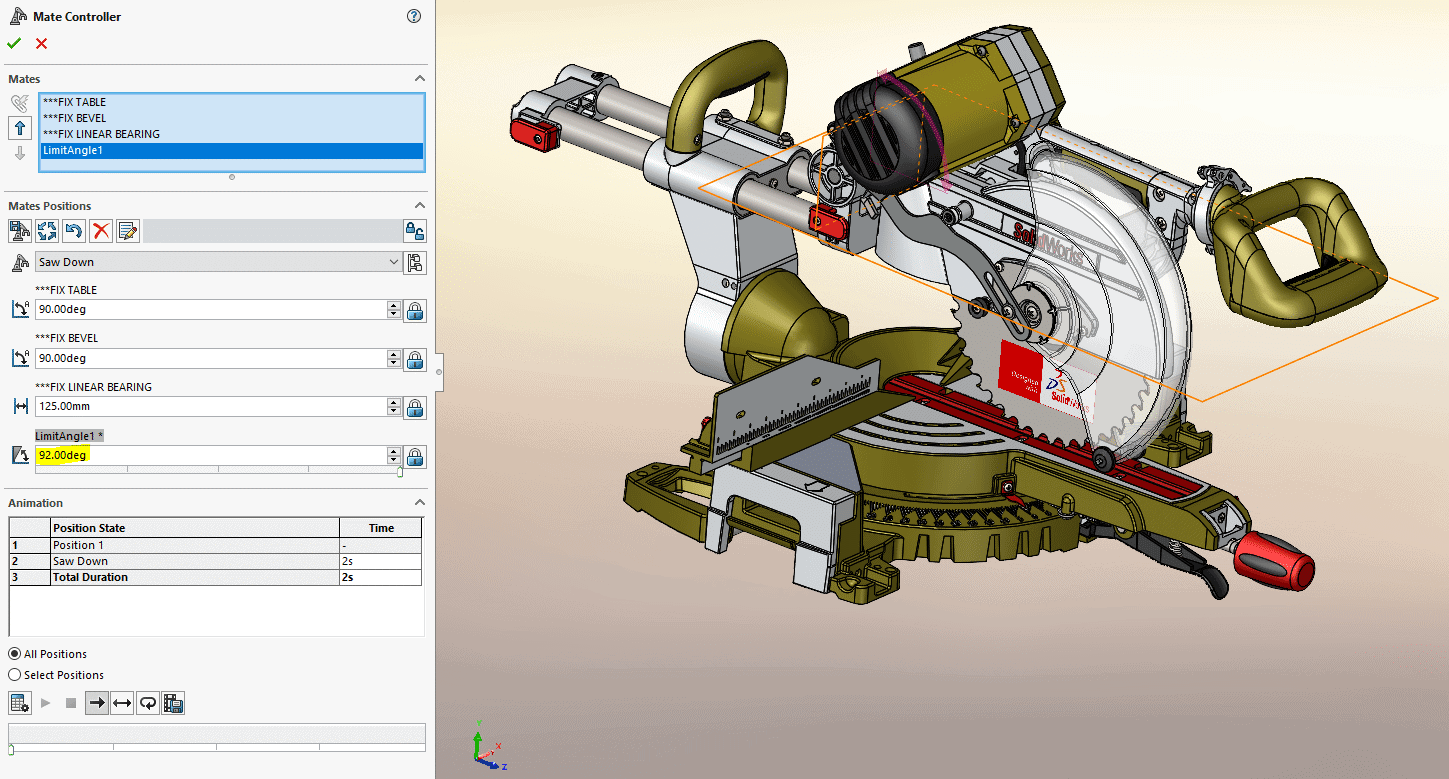
Task: Click Rename Position notepad icon
Action: 127,231
